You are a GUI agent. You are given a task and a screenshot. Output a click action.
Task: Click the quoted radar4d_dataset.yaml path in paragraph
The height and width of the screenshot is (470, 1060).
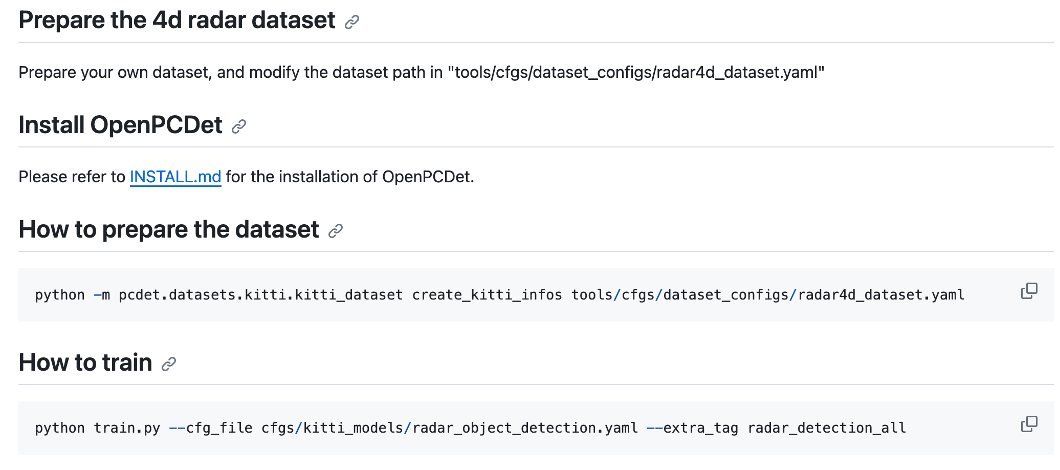[x=638, y=73]
